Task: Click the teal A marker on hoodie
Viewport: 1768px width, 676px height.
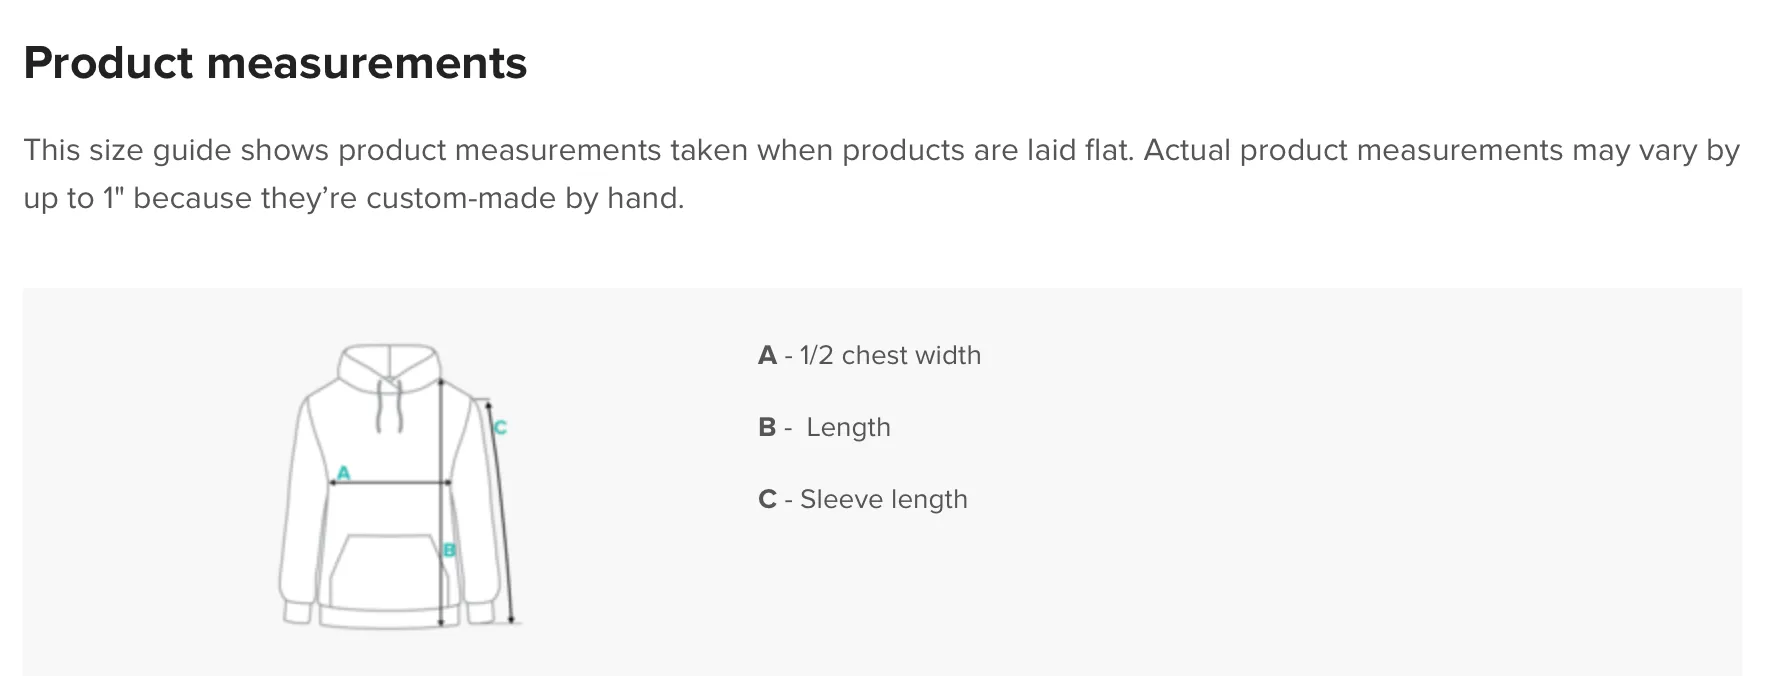Action: point(343,472)
